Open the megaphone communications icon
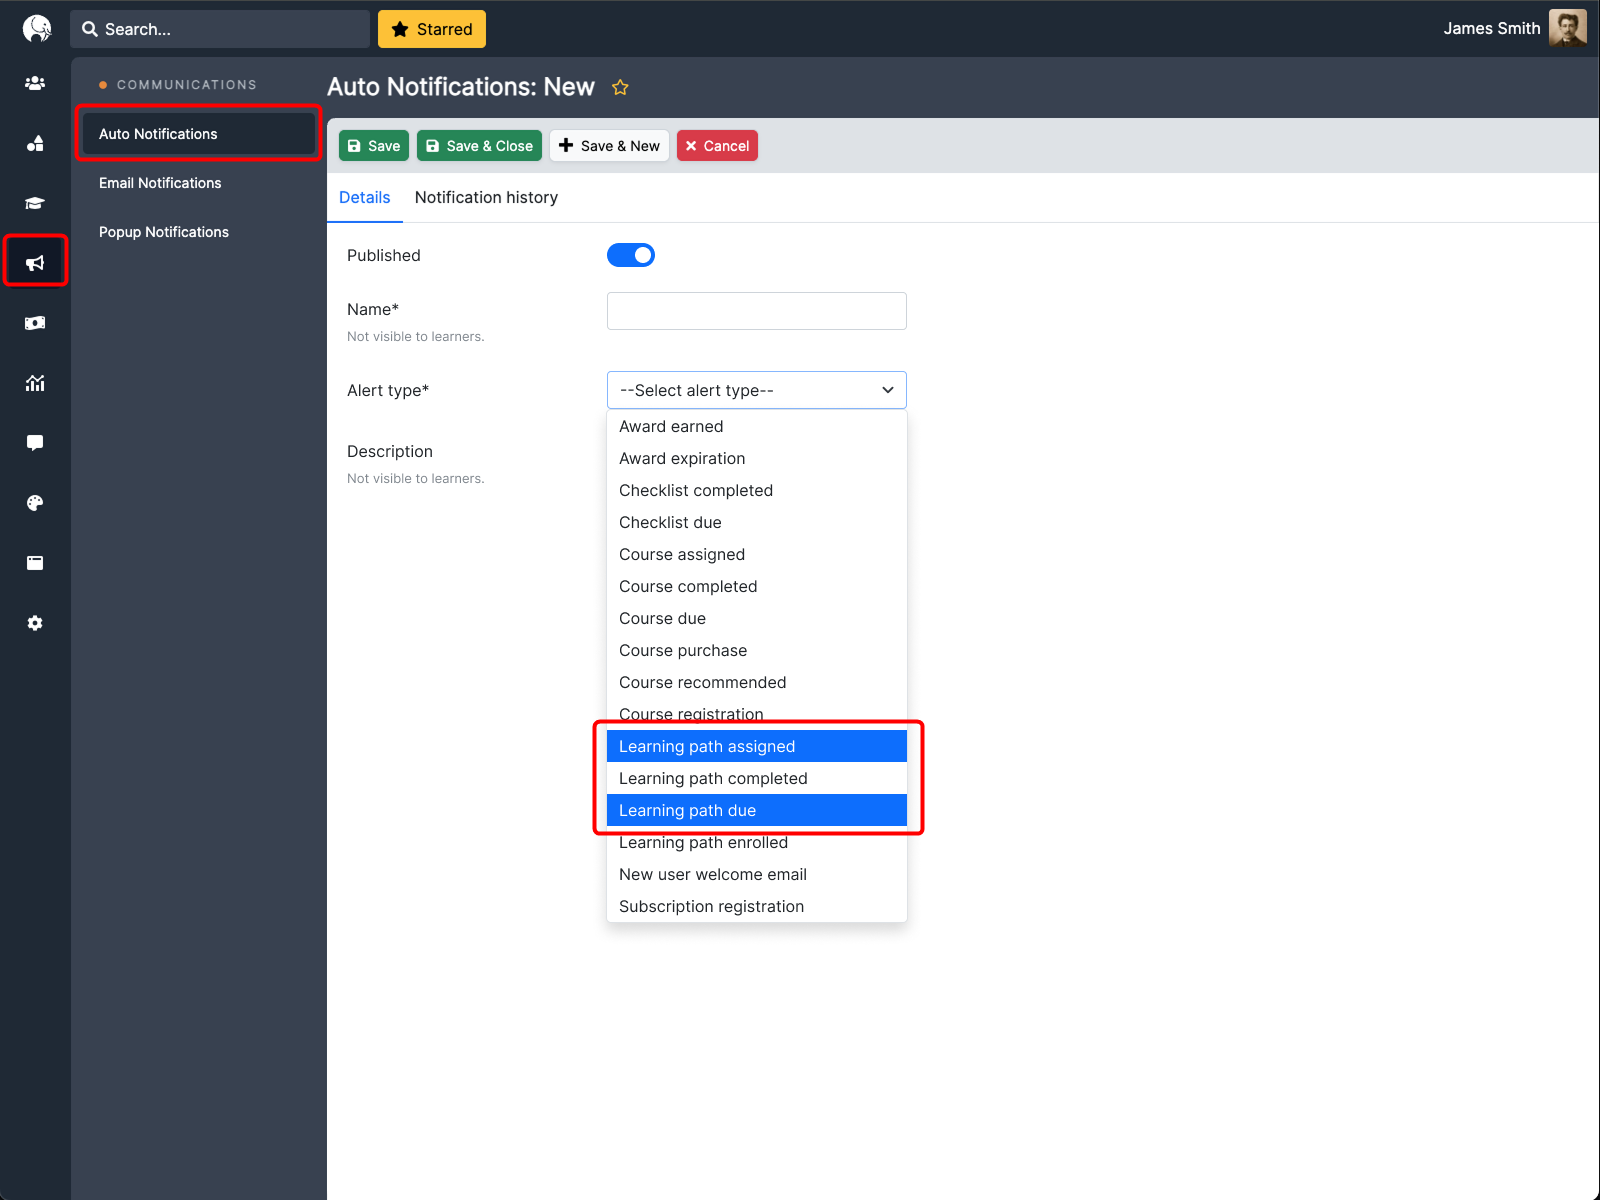 35,263
